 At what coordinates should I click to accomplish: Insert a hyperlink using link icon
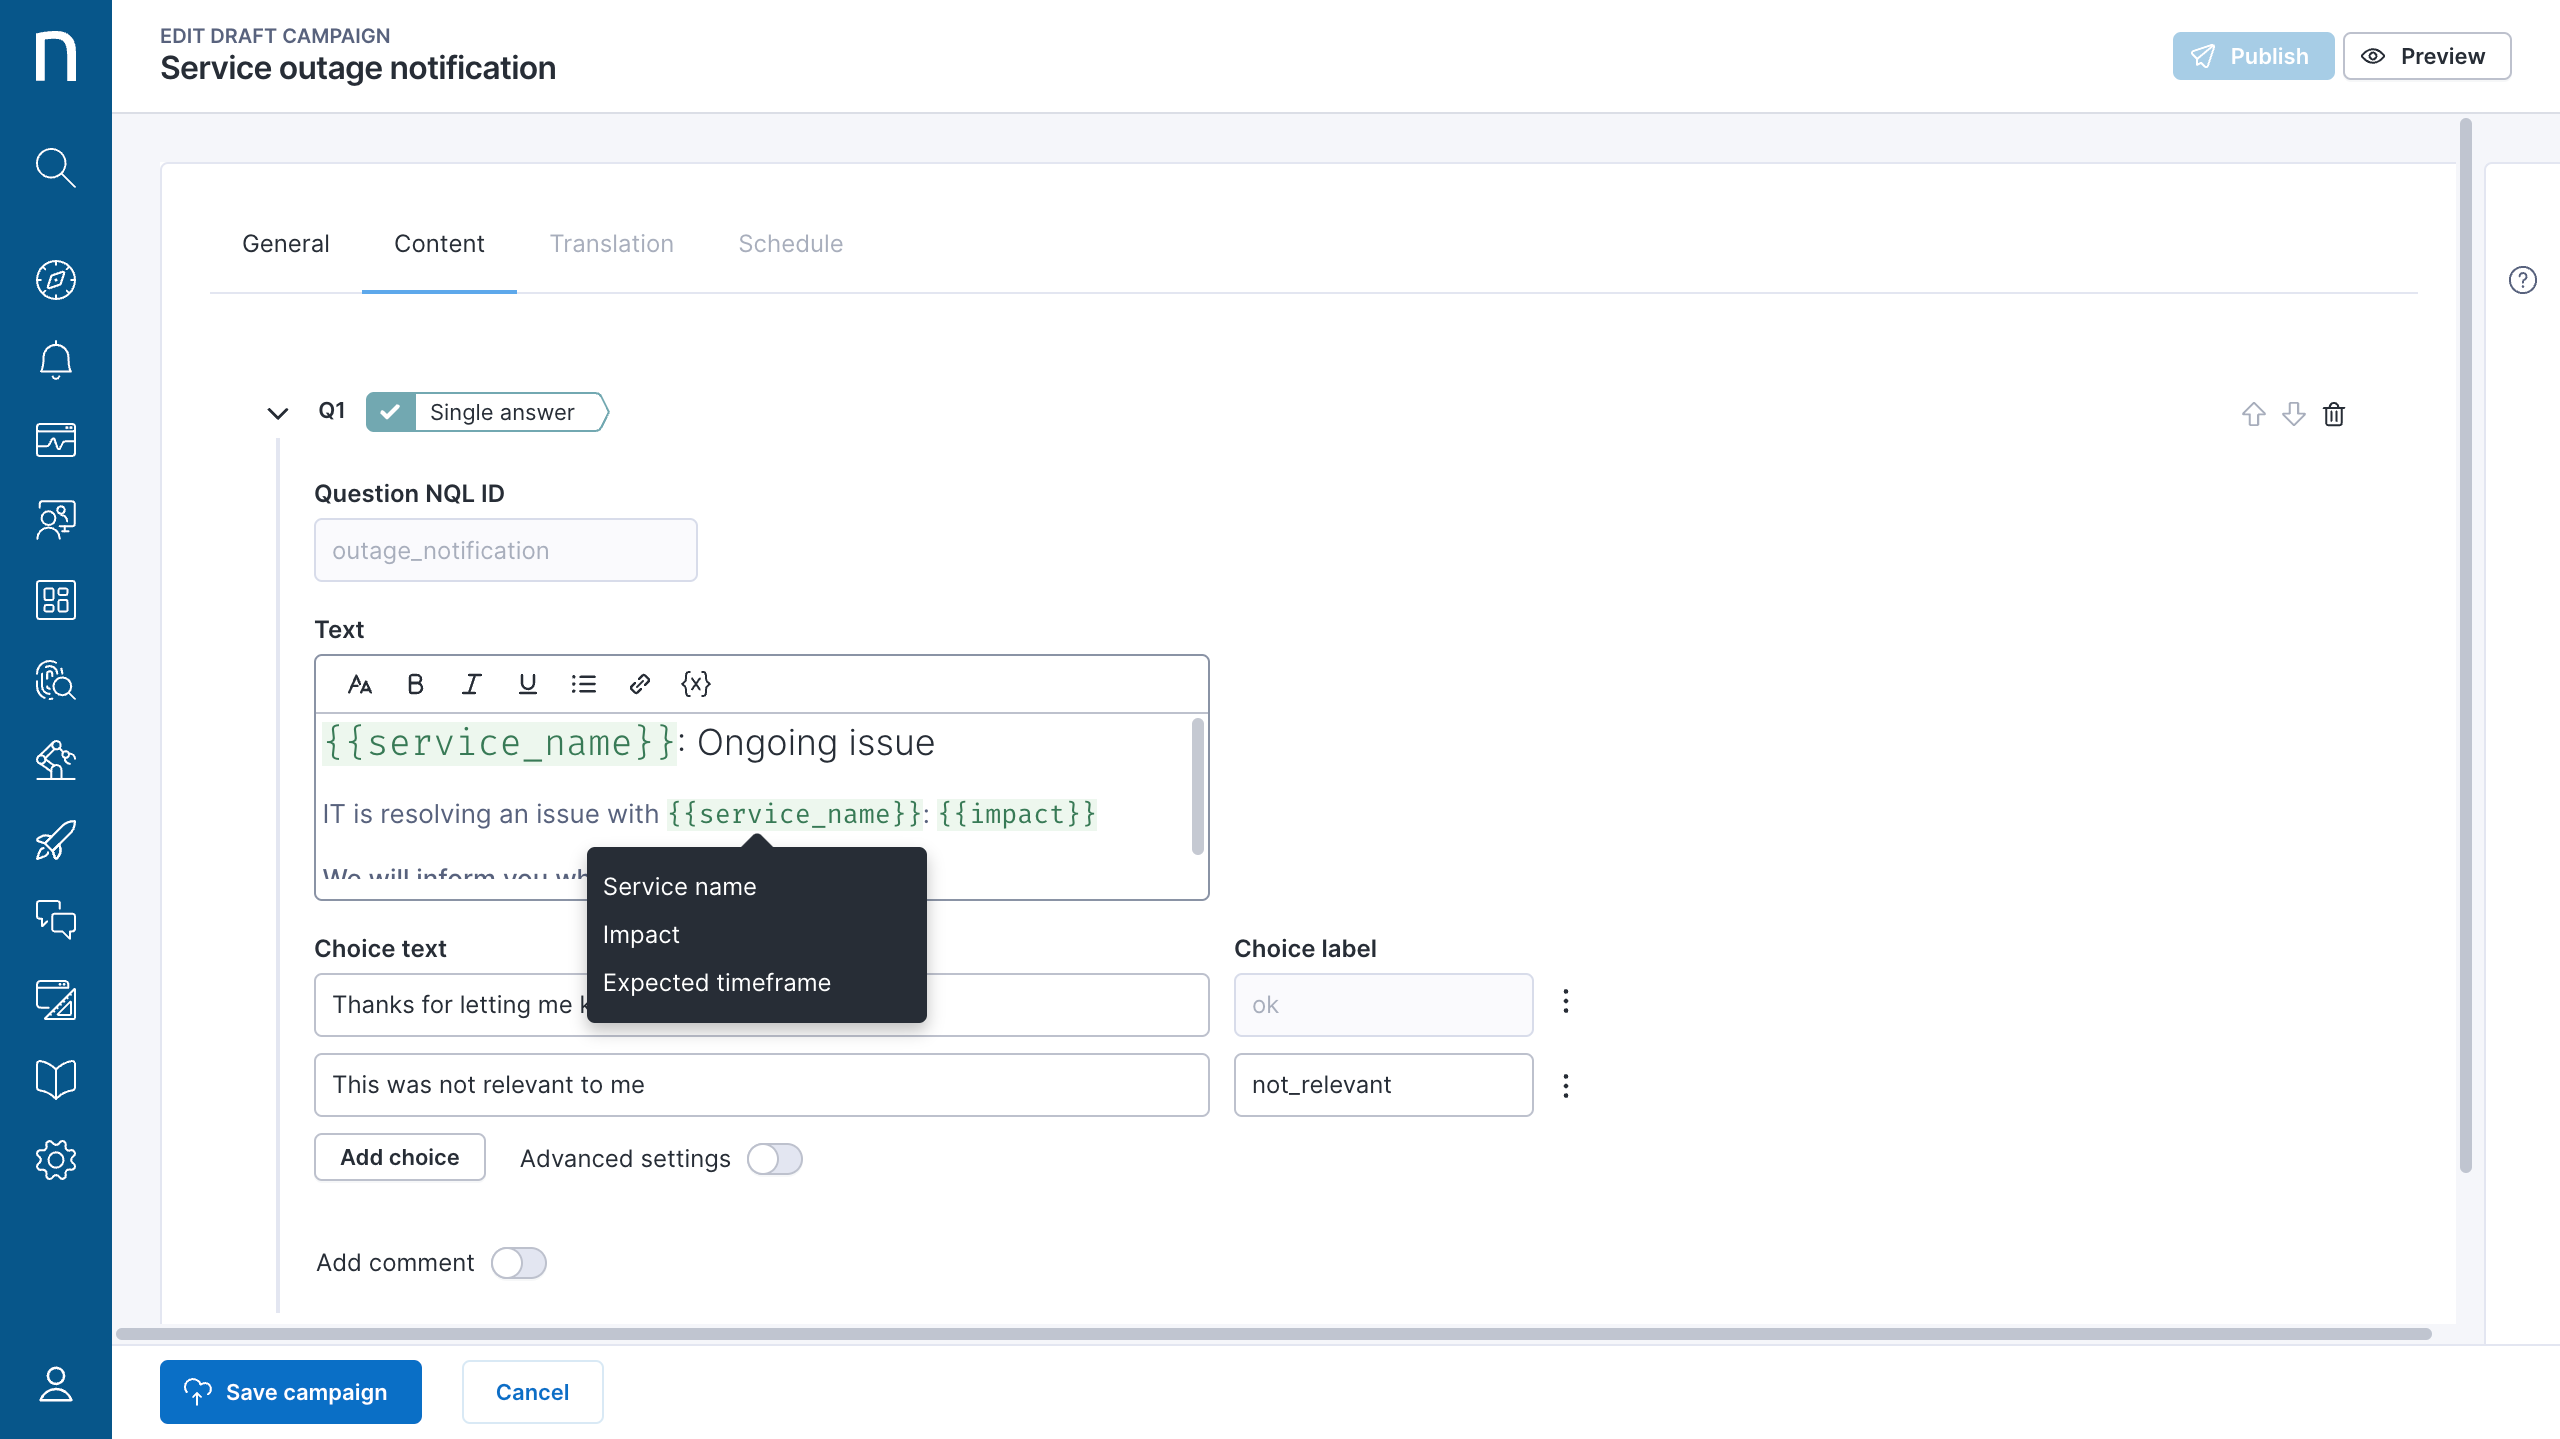[x=639, y=684]
